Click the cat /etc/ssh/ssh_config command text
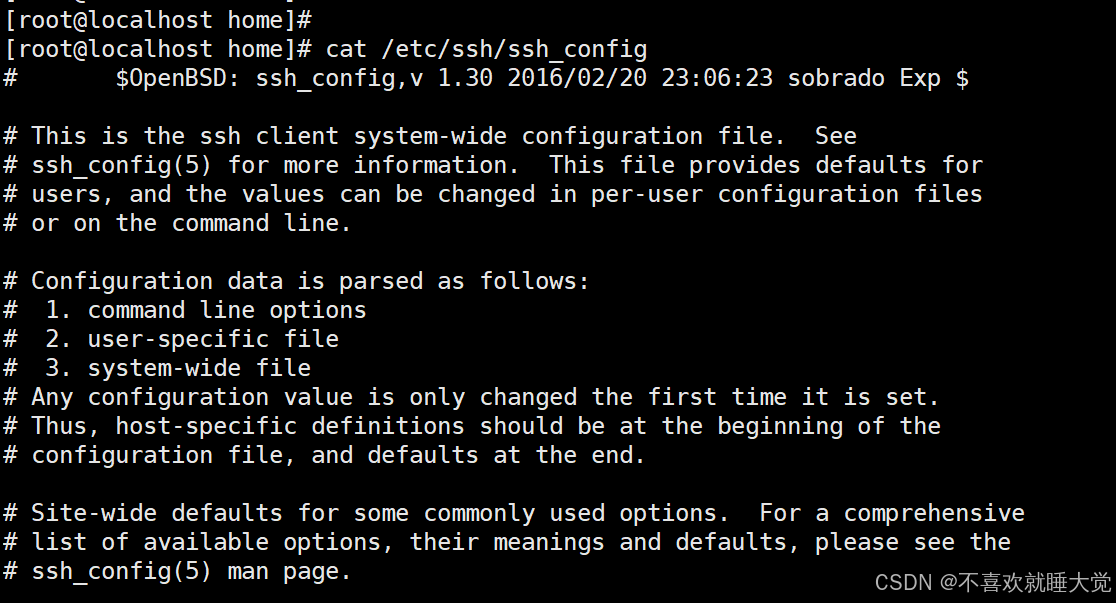The image size is (1116, 603). (x=486, y=49)
